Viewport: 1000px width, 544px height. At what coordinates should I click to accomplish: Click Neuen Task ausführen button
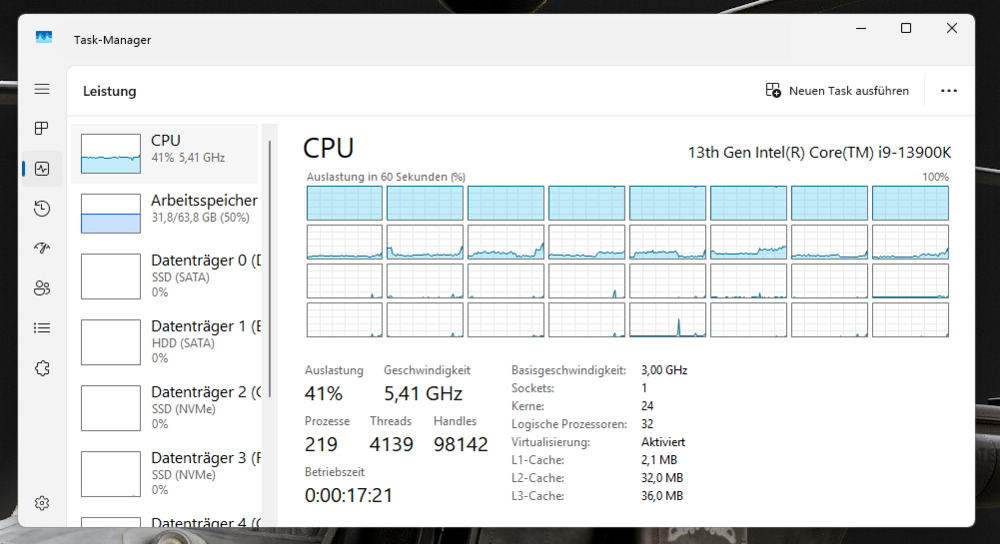coord(837,91)
